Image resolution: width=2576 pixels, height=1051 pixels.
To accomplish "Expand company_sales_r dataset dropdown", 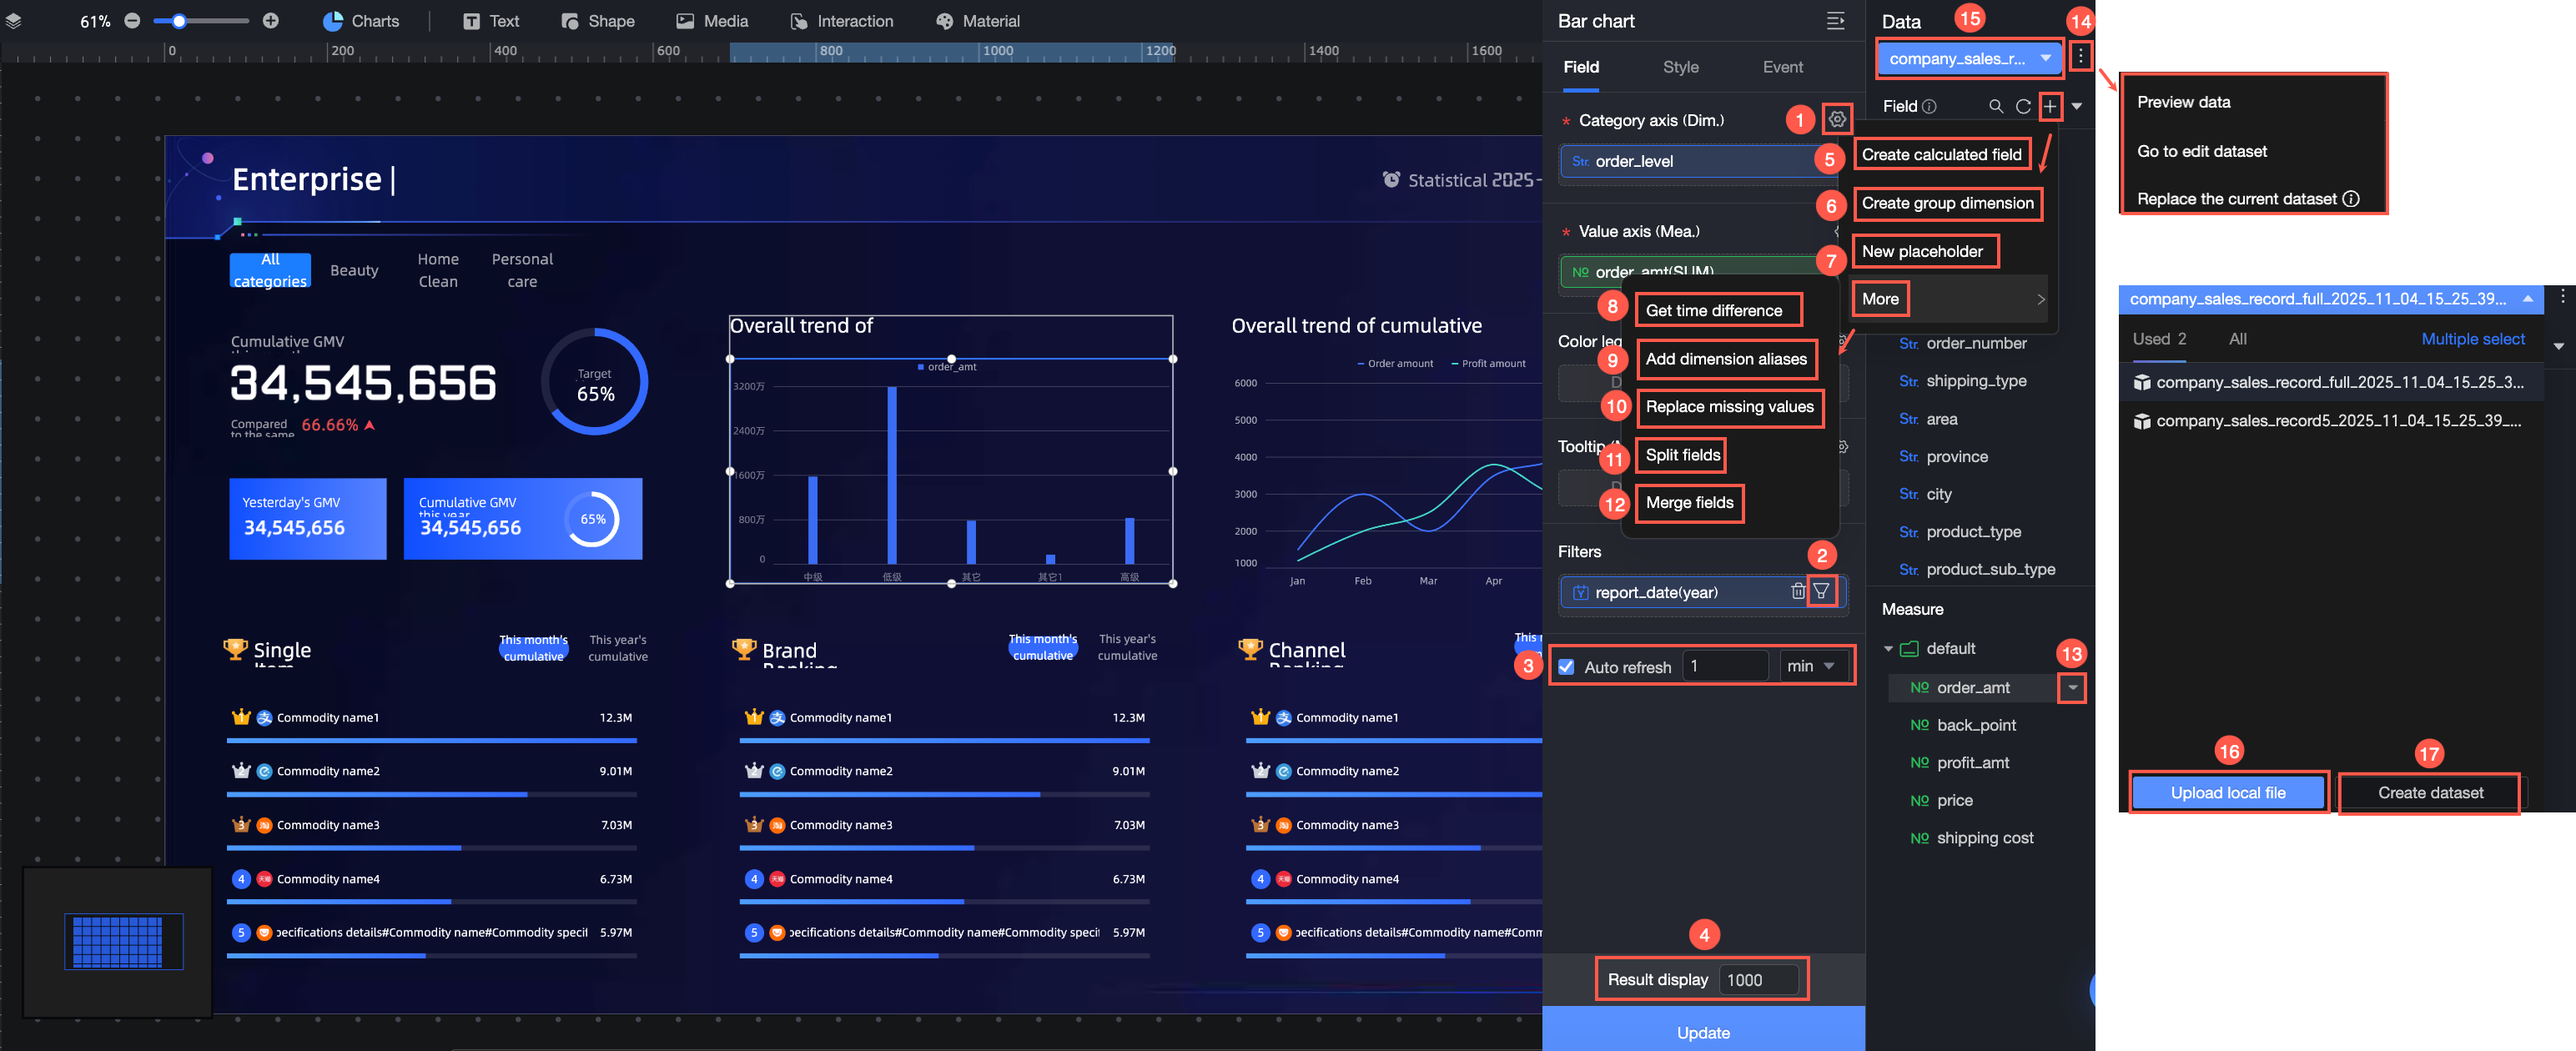I will coord(2045,58).
